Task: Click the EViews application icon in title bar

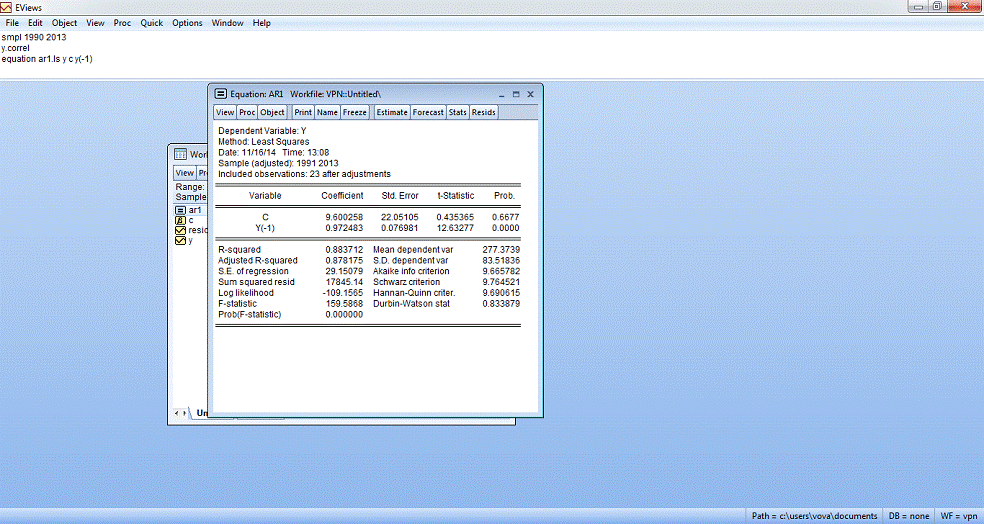Action: pos(8,7)
